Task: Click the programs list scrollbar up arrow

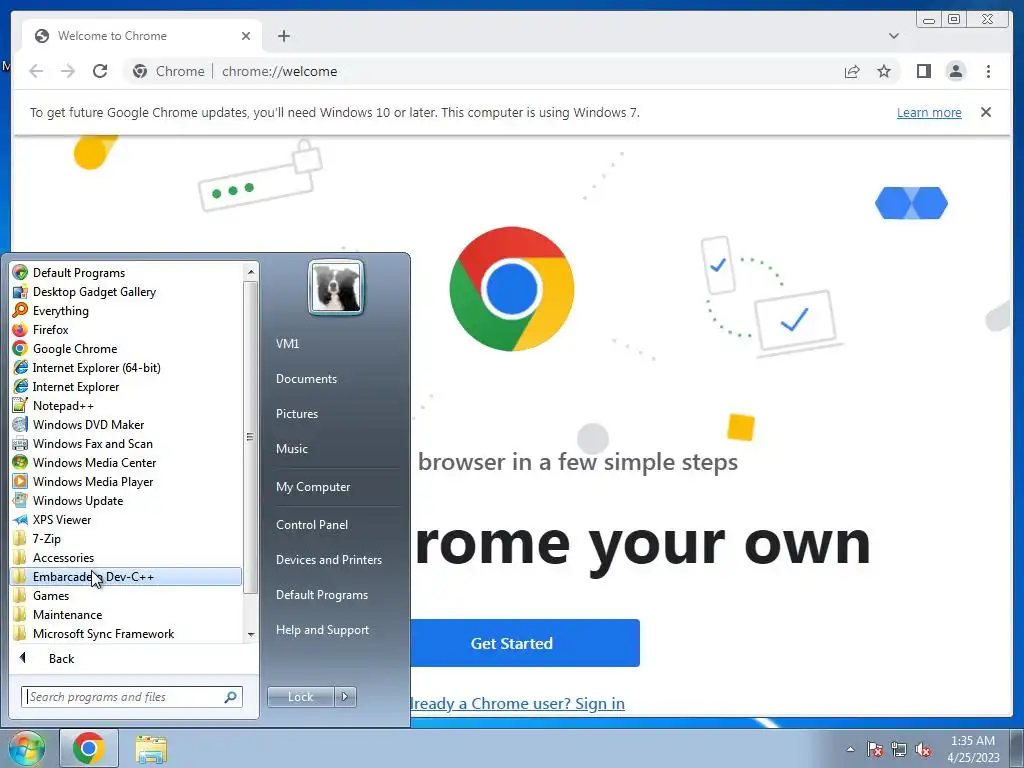Action: pyautogui.click(x=251, y=271)
